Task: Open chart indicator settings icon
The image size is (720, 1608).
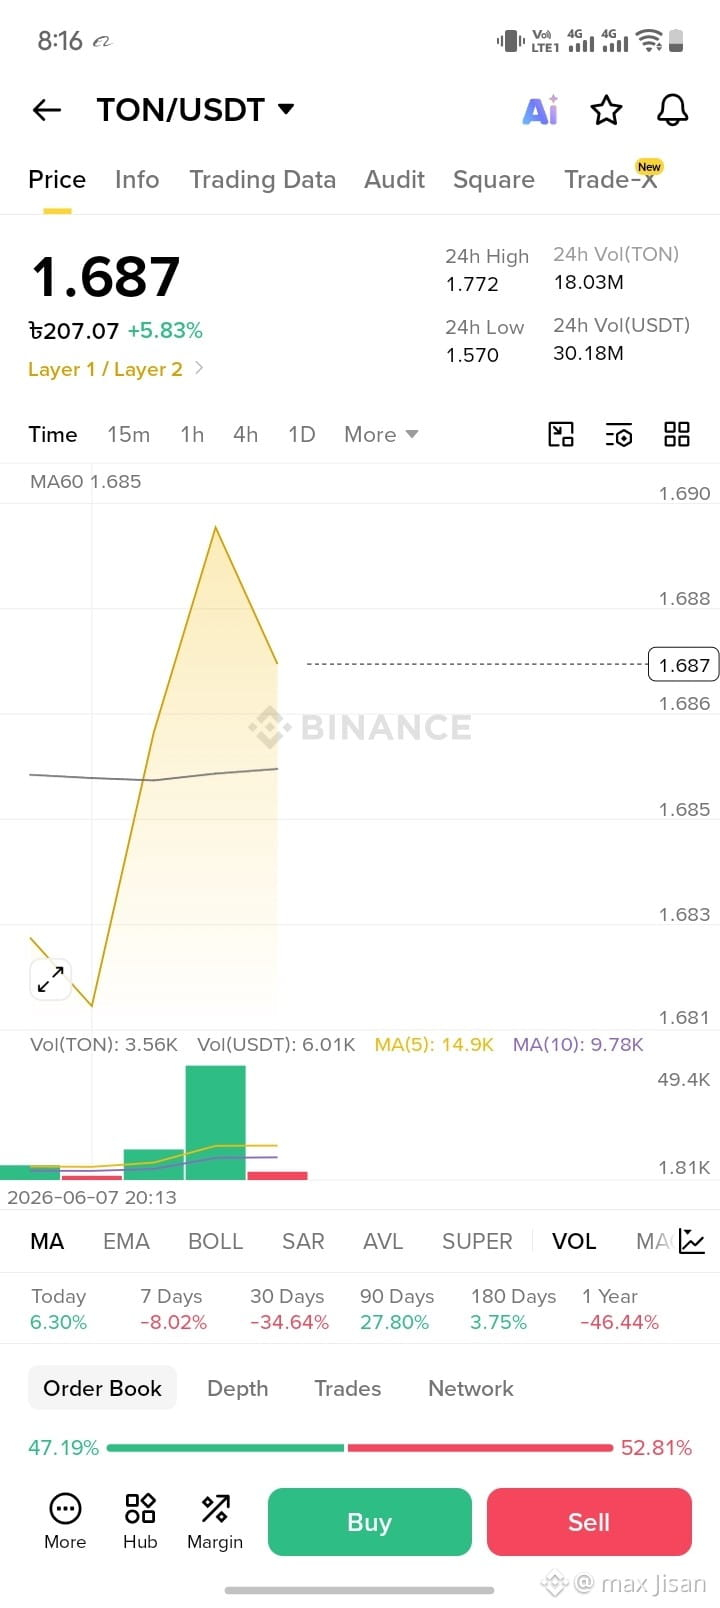Action: click(x=619, y=434)
